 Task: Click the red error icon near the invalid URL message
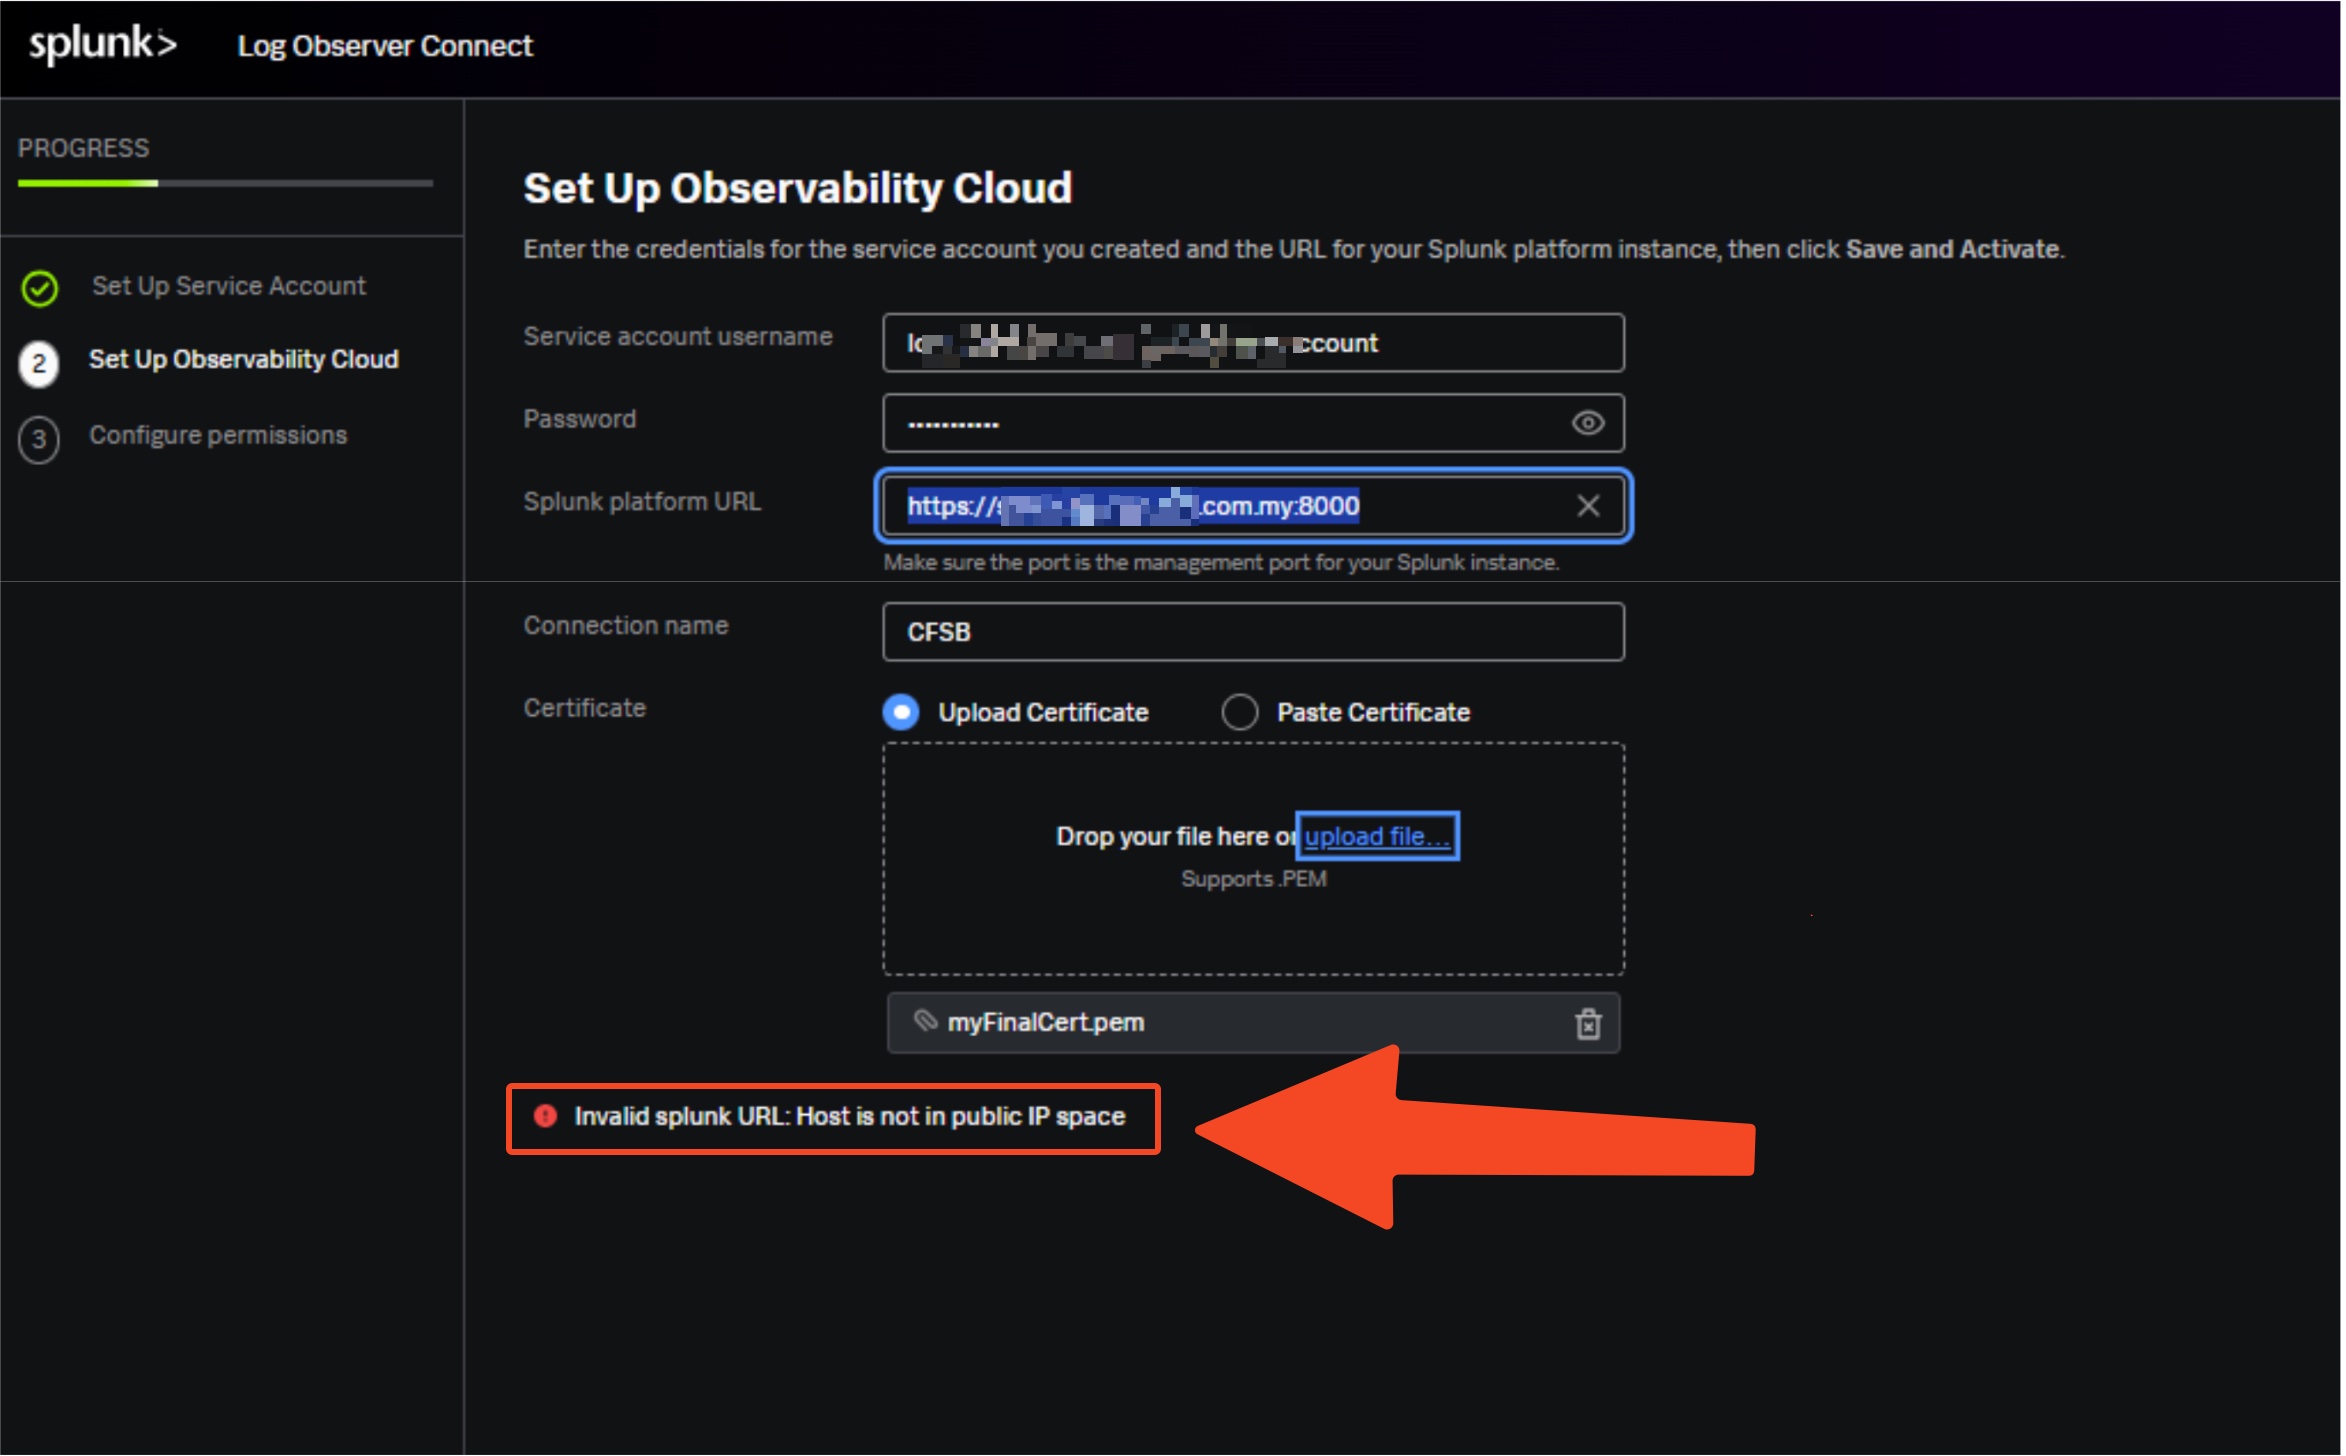[545, 1117]
